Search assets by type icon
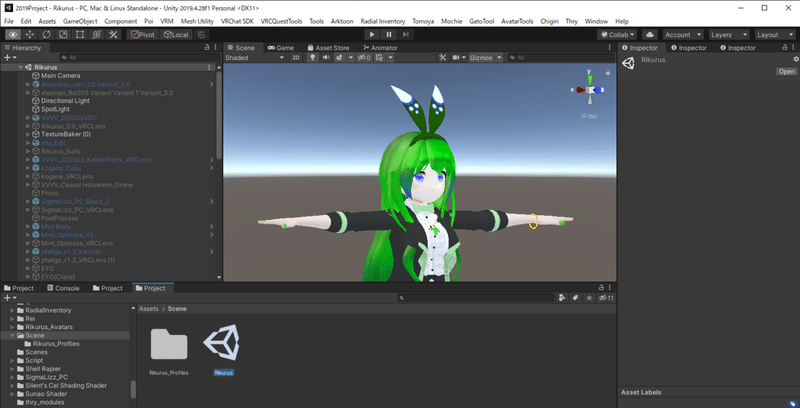Screen dimensions: 800x408 (562, 298)
